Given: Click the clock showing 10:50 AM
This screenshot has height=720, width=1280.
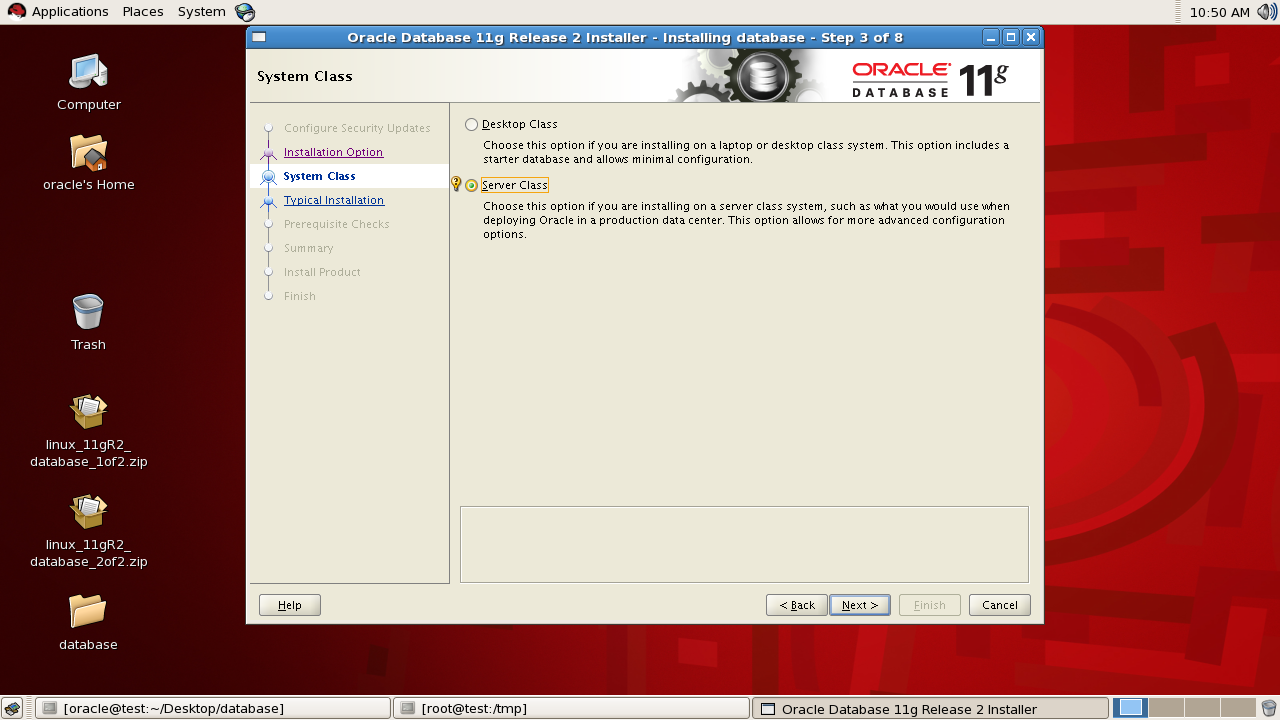Looking at the screenshot, I should [x=1220, y=12].
